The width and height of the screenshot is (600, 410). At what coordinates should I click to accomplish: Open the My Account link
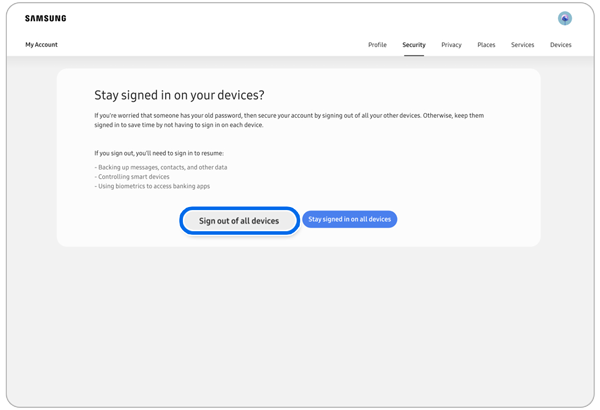(x=41, y=45)
